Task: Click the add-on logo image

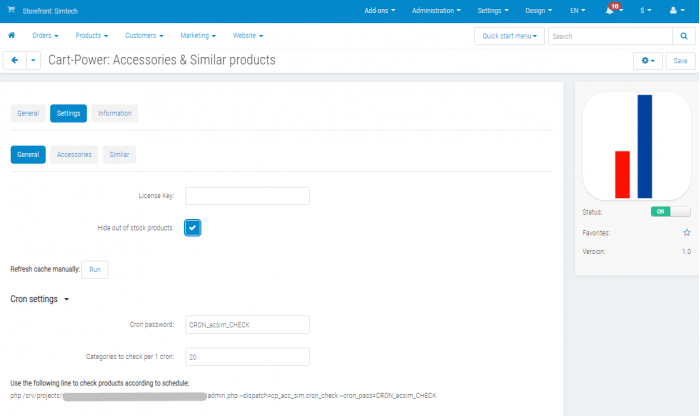Action: click(637, 146)
